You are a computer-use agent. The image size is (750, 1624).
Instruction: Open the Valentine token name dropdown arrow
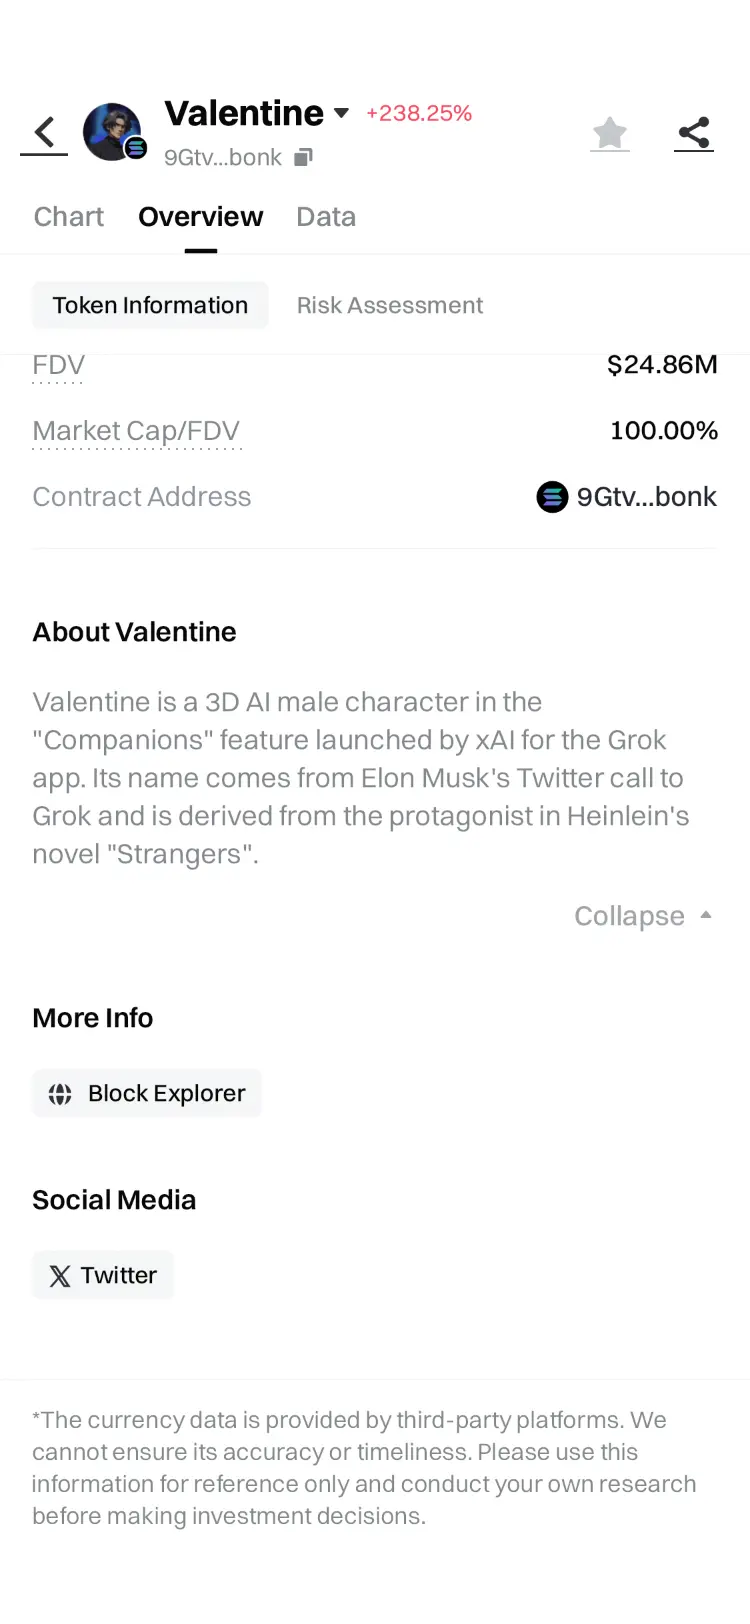pyautogui.click(x=341, y=113)
